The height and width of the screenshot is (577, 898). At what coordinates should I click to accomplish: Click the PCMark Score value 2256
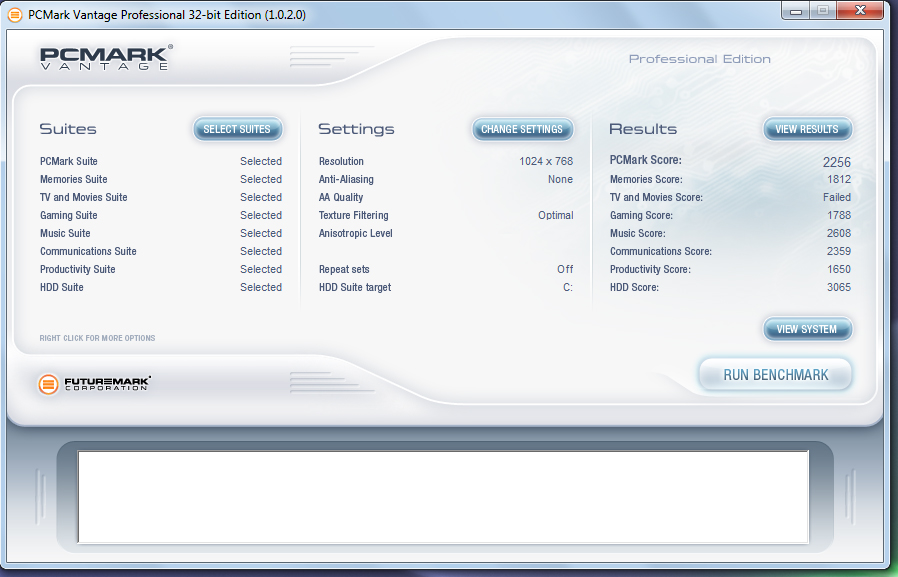coord(837,162)
